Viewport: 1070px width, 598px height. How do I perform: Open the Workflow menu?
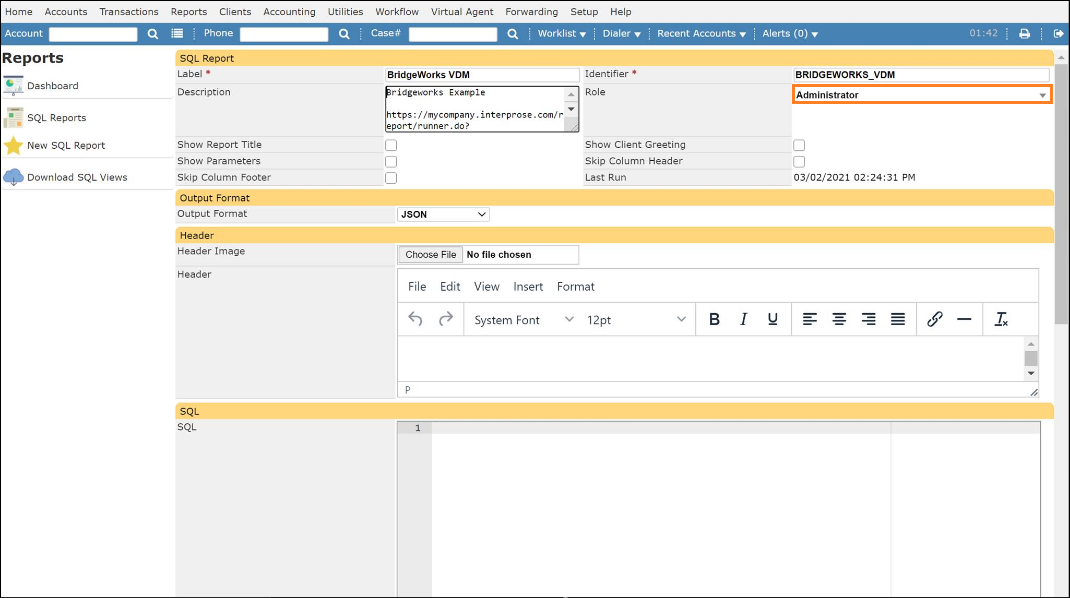pos(397,12)
